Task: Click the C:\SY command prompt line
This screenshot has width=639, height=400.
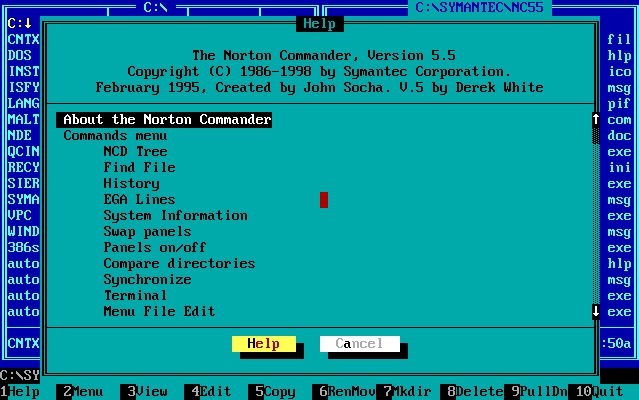Action: (20, 376)
